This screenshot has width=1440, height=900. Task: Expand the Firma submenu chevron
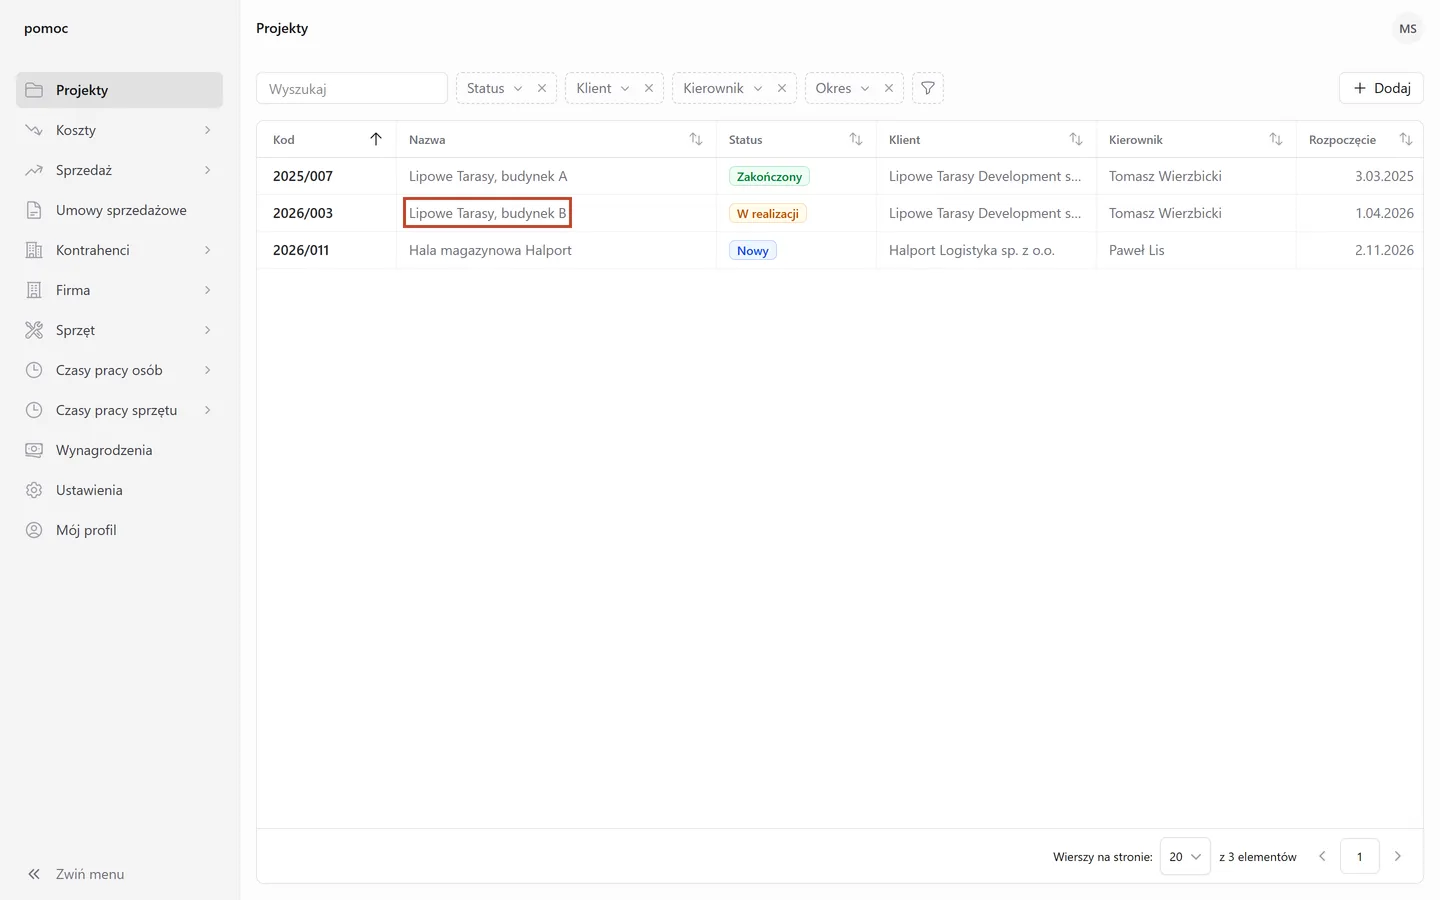[208, 290]
